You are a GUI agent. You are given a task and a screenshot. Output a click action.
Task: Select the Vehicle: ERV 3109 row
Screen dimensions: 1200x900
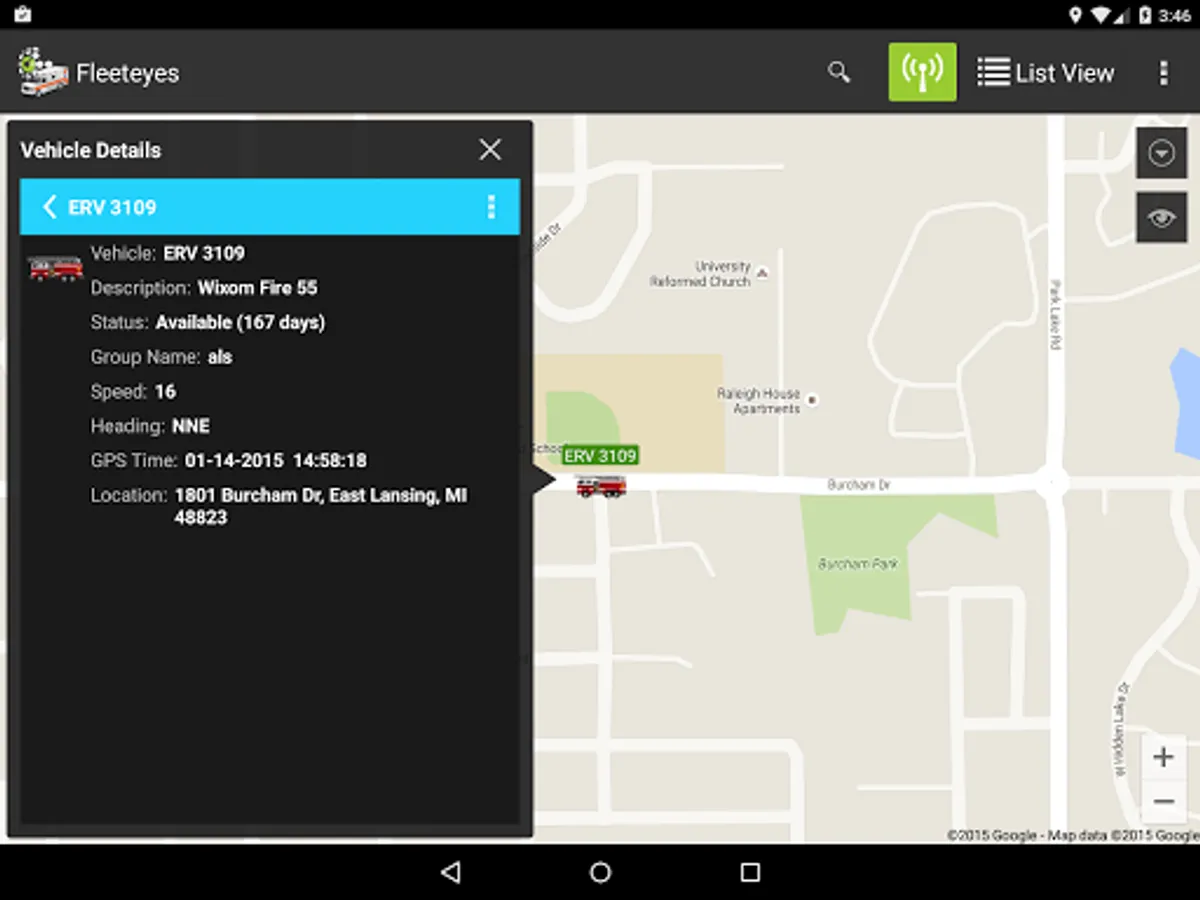[x=168, y=253]
